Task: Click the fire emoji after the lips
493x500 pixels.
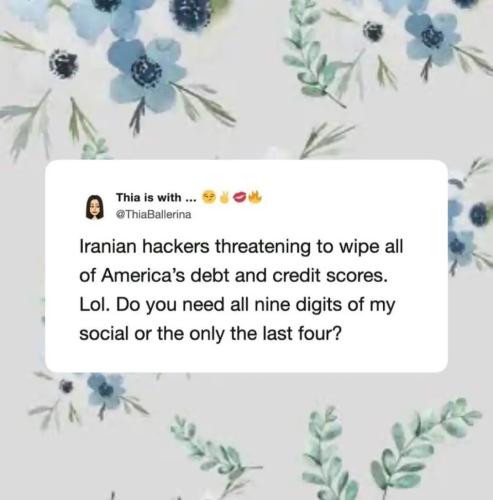Action: pos(255,197)
